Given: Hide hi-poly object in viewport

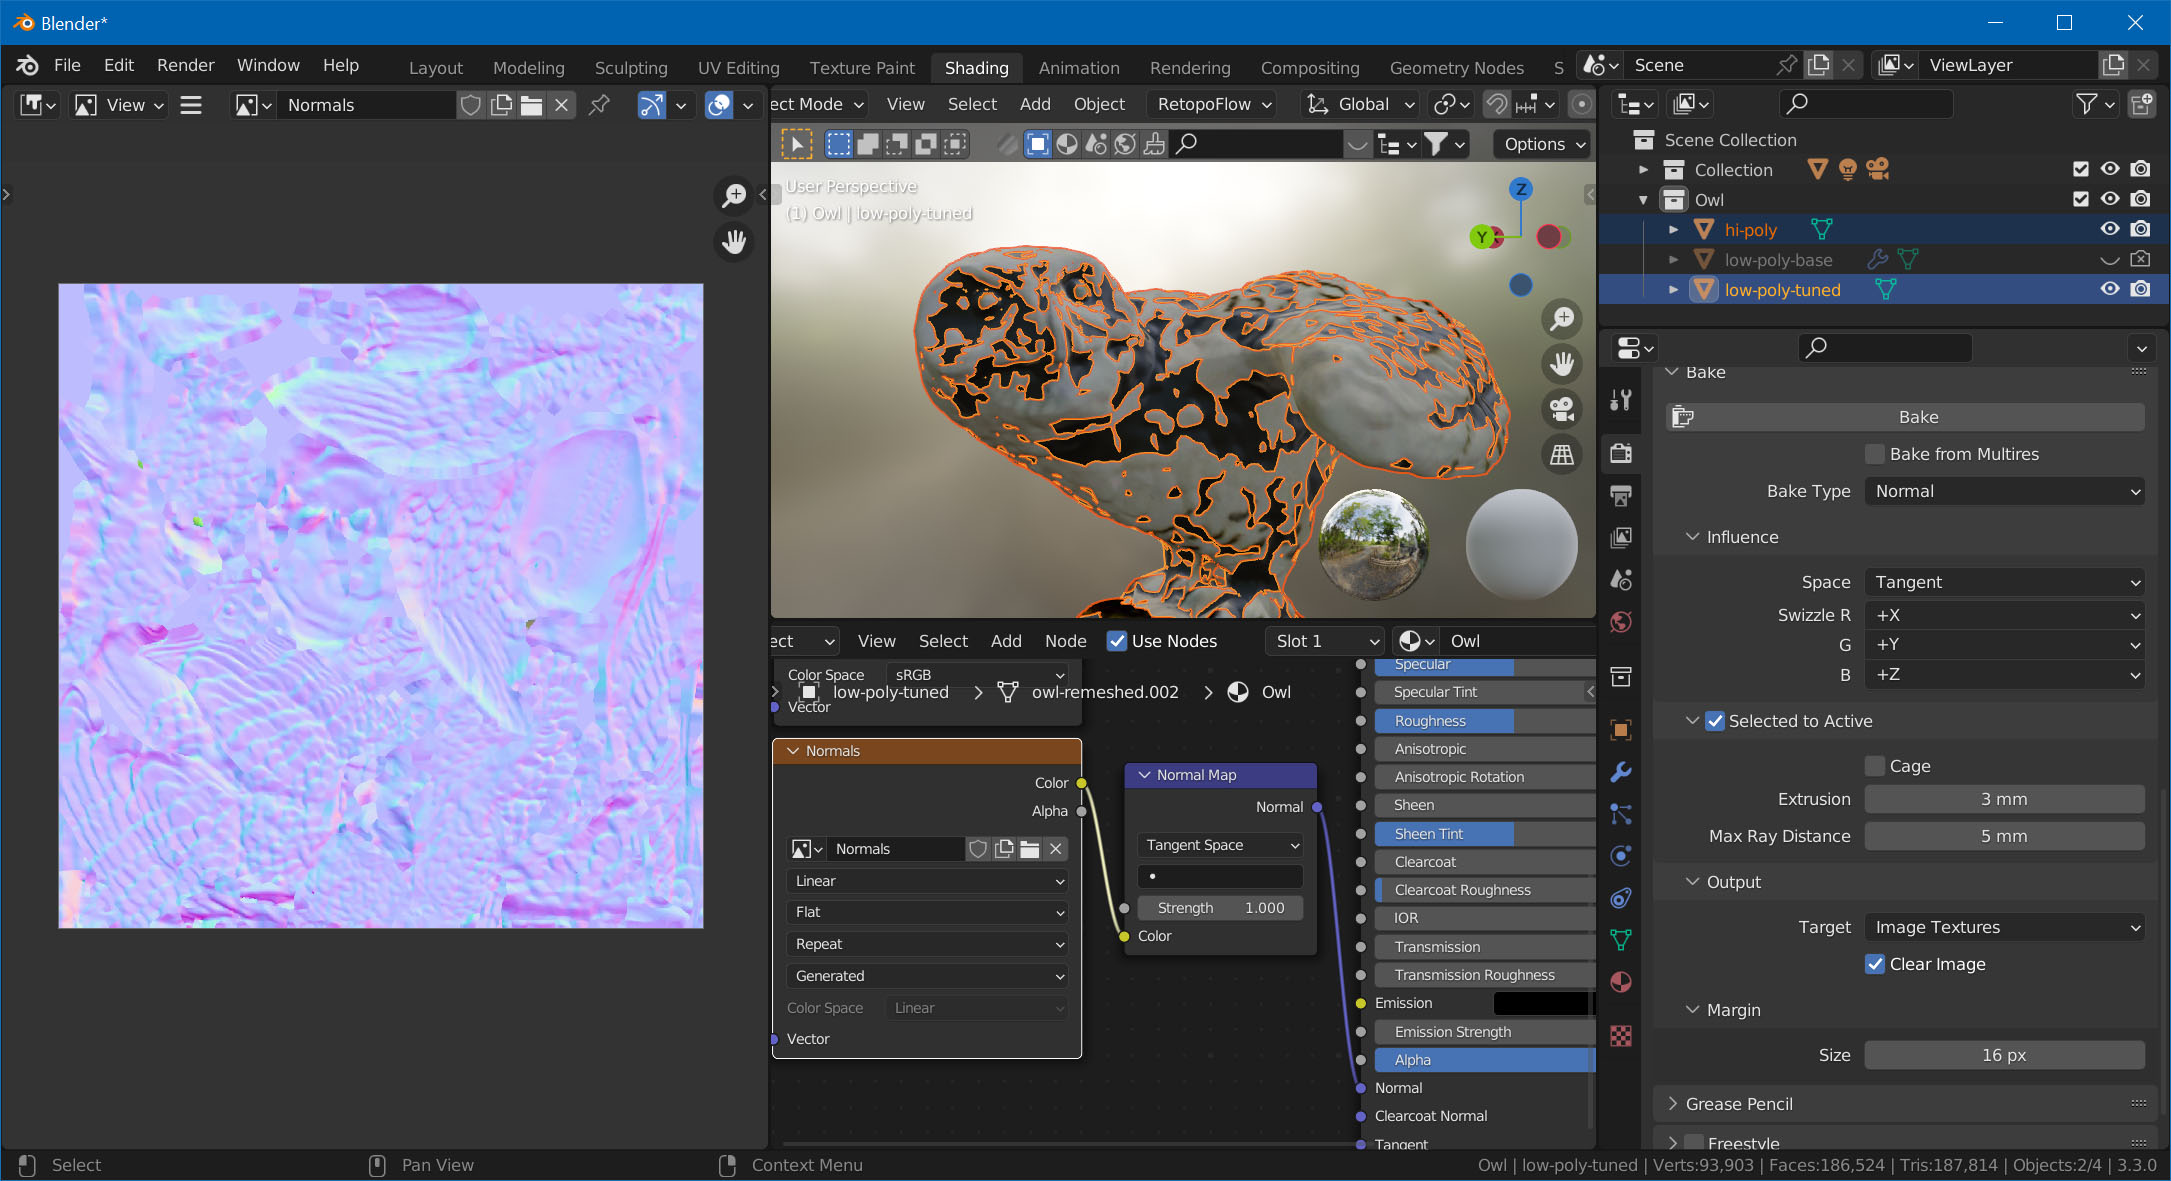Looking at the screenshot, I should click(x=2110, y=229).
